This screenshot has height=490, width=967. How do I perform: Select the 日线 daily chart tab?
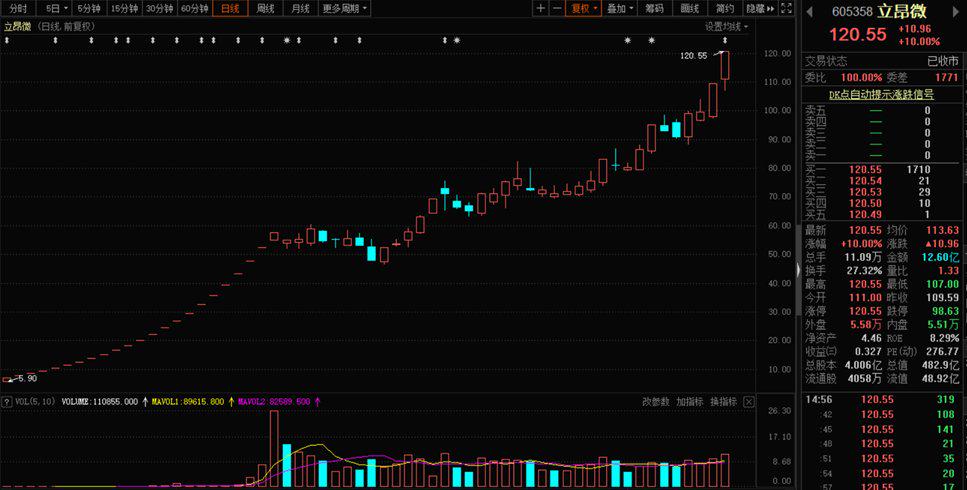tap(230, 8)
